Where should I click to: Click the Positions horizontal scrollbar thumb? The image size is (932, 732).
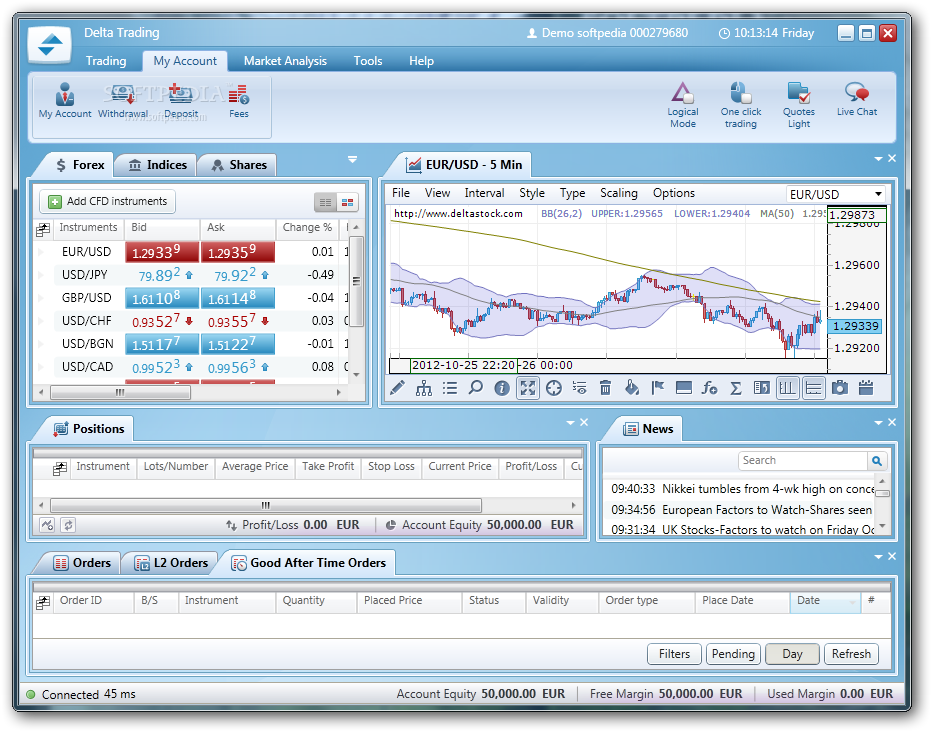coord(266,506)
